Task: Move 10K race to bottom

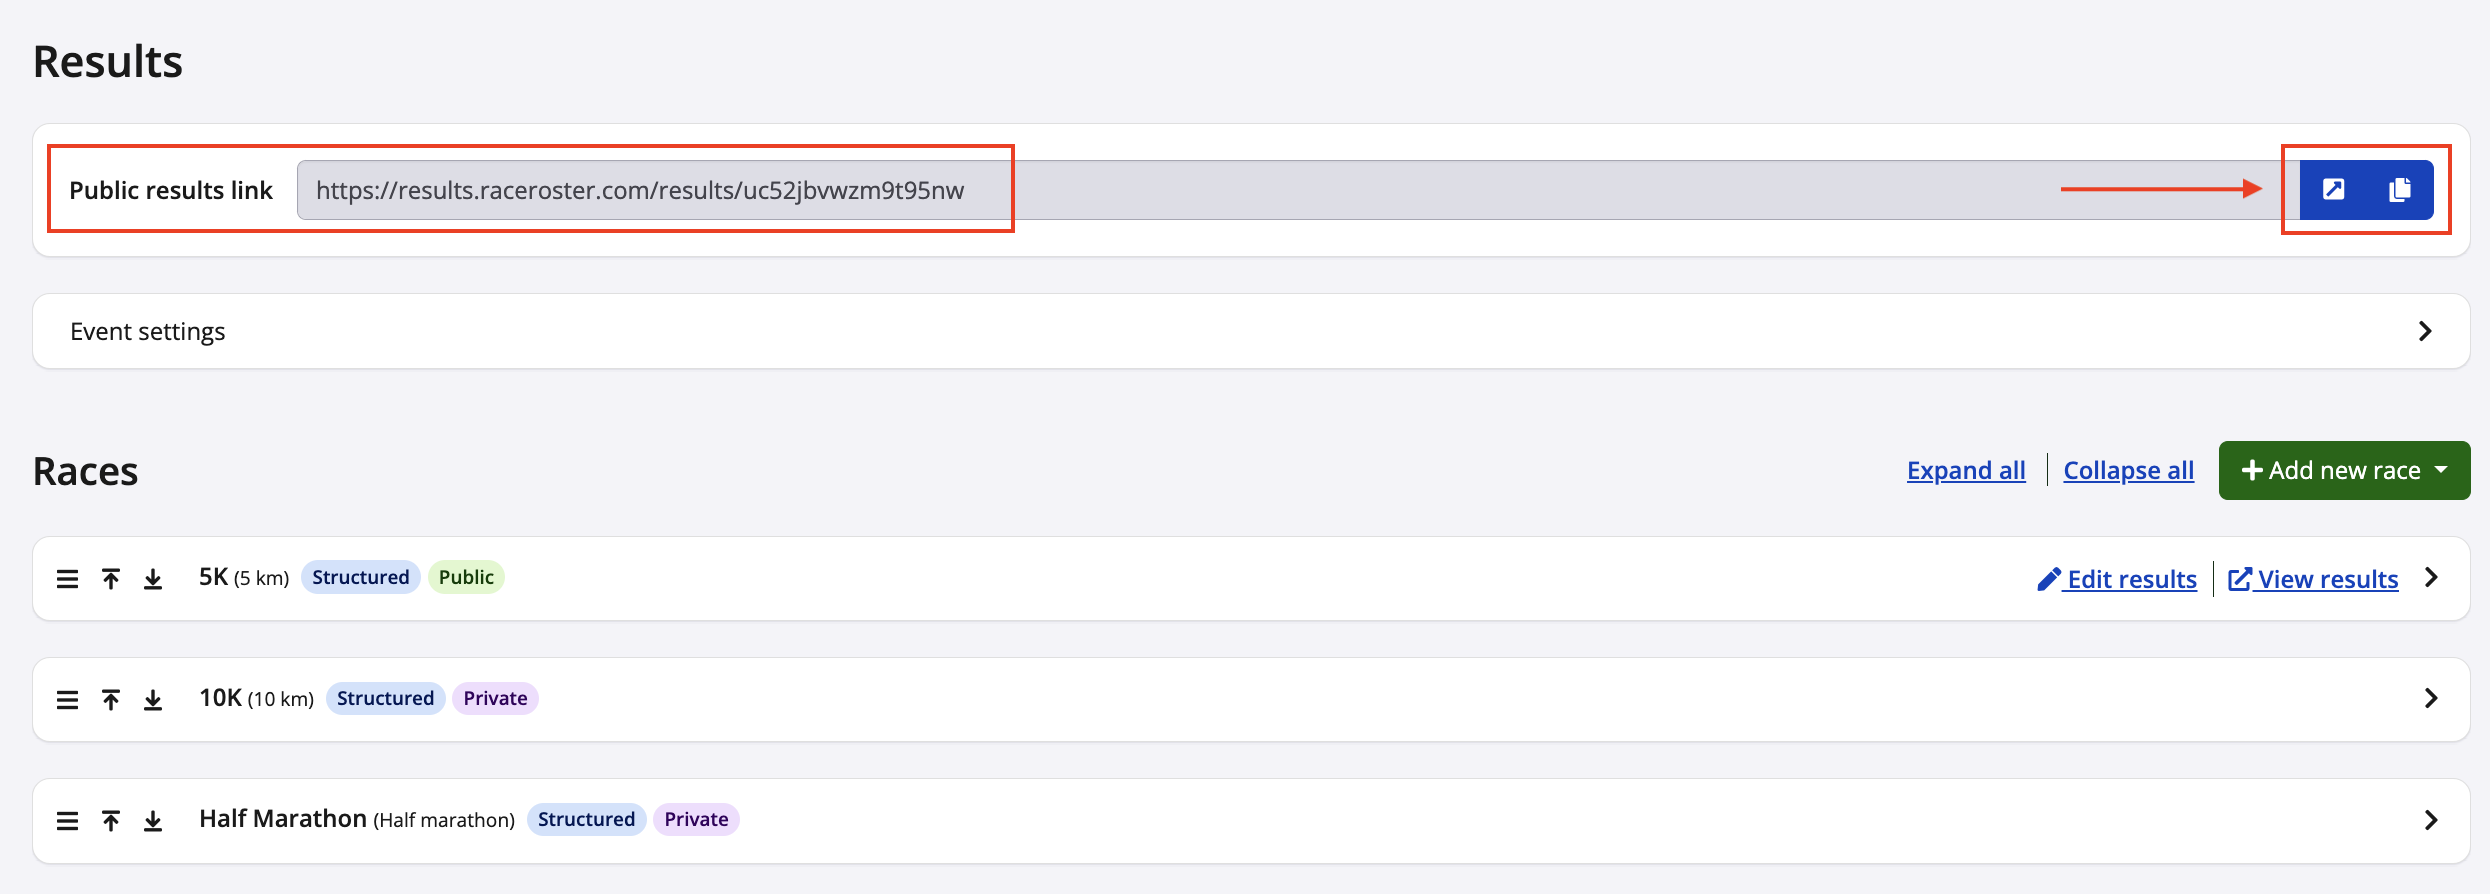Action: click(x=153, y=700)
